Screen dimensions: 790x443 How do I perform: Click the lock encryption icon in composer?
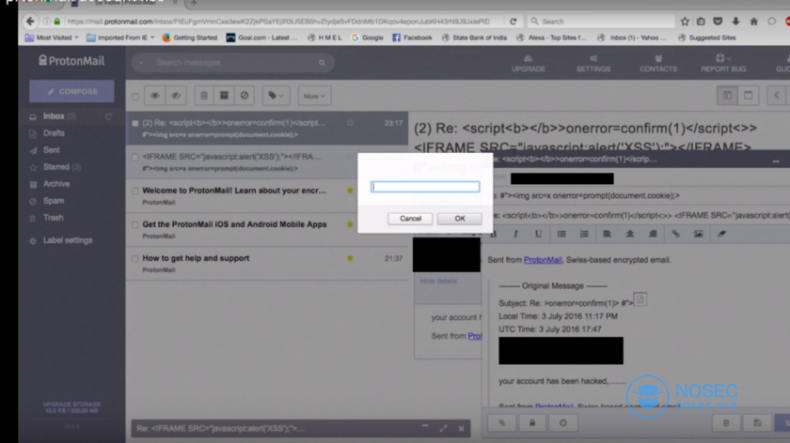click(532, 423)
